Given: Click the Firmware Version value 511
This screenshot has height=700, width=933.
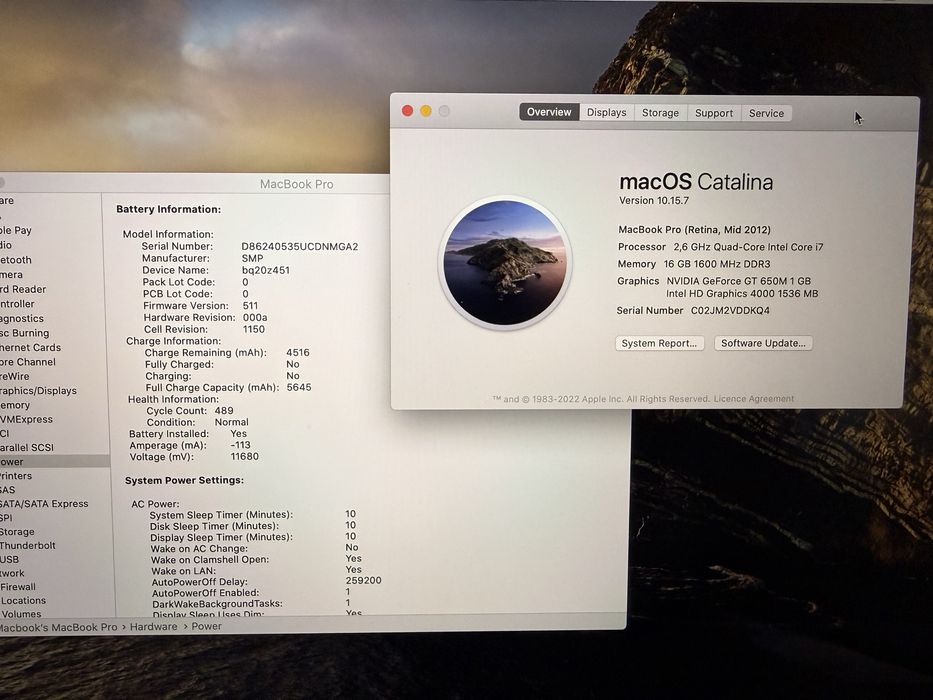Looking at the screenshot, I should pyautogui.click(x=251, y=305).
